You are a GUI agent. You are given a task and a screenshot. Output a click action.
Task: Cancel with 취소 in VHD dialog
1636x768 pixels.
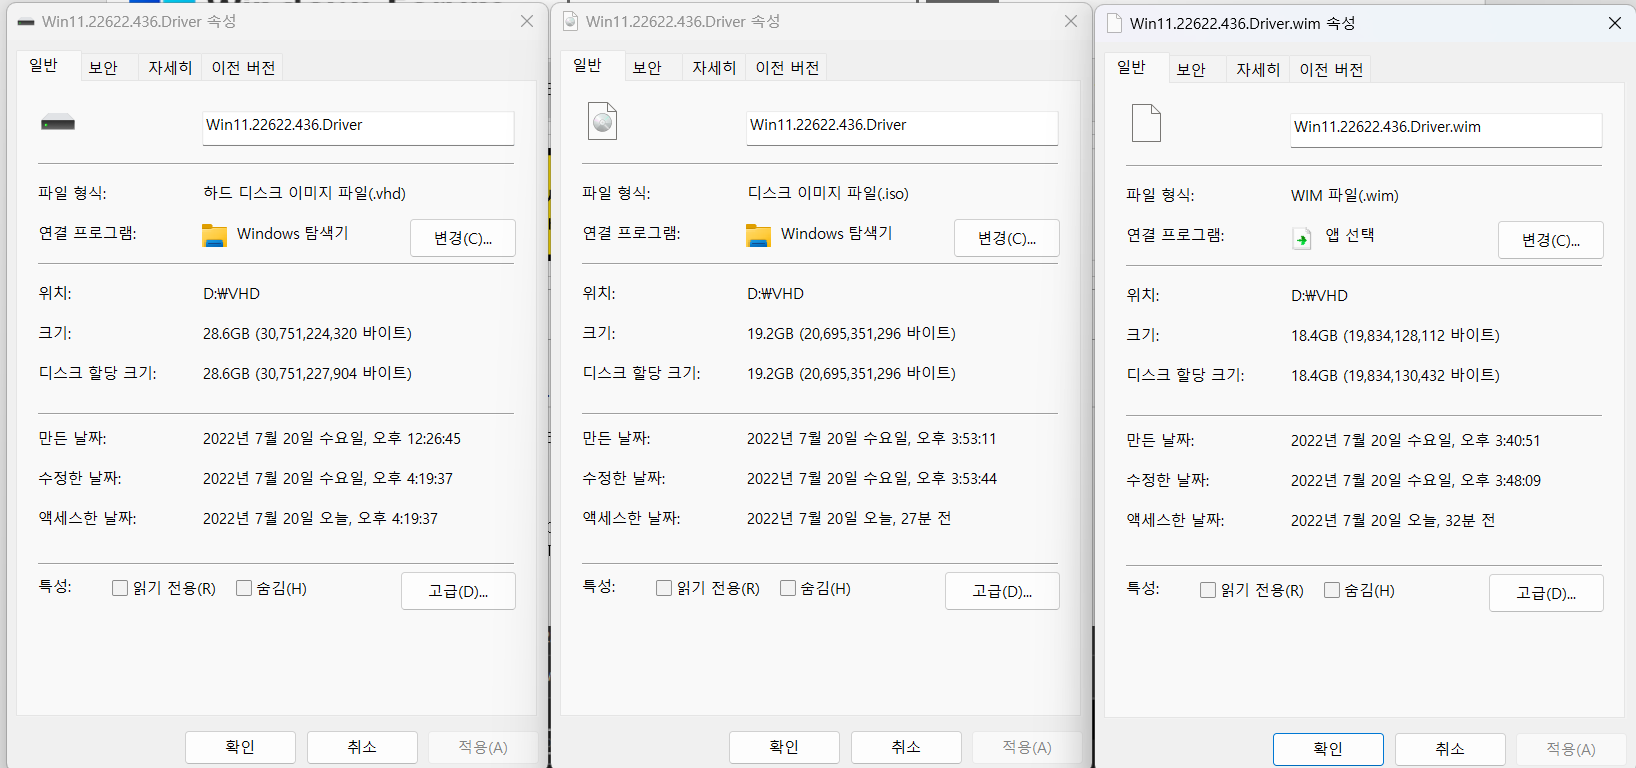click(x=362, y=747)
